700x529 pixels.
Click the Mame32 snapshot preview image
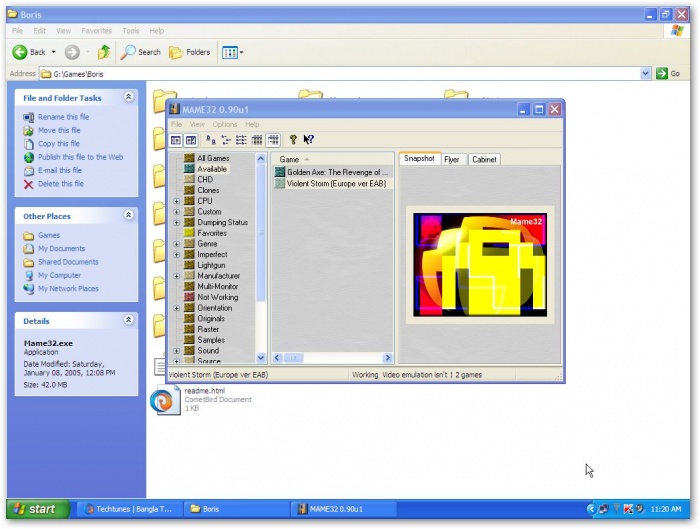[480, 265]
